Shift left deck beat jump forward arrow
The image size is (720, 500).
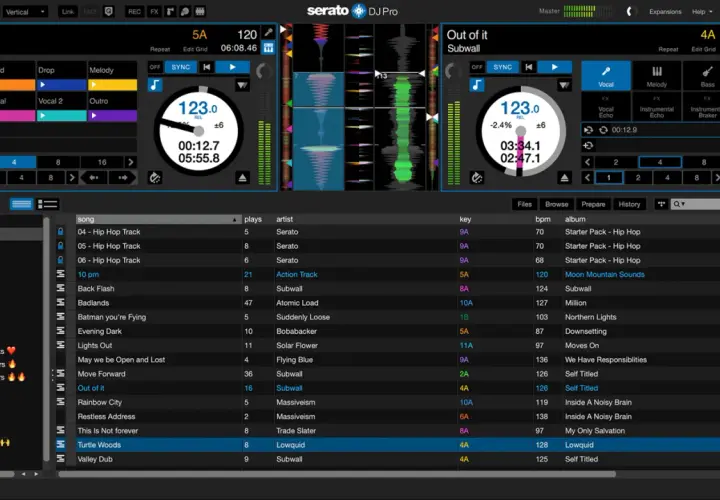click(123, 178)
